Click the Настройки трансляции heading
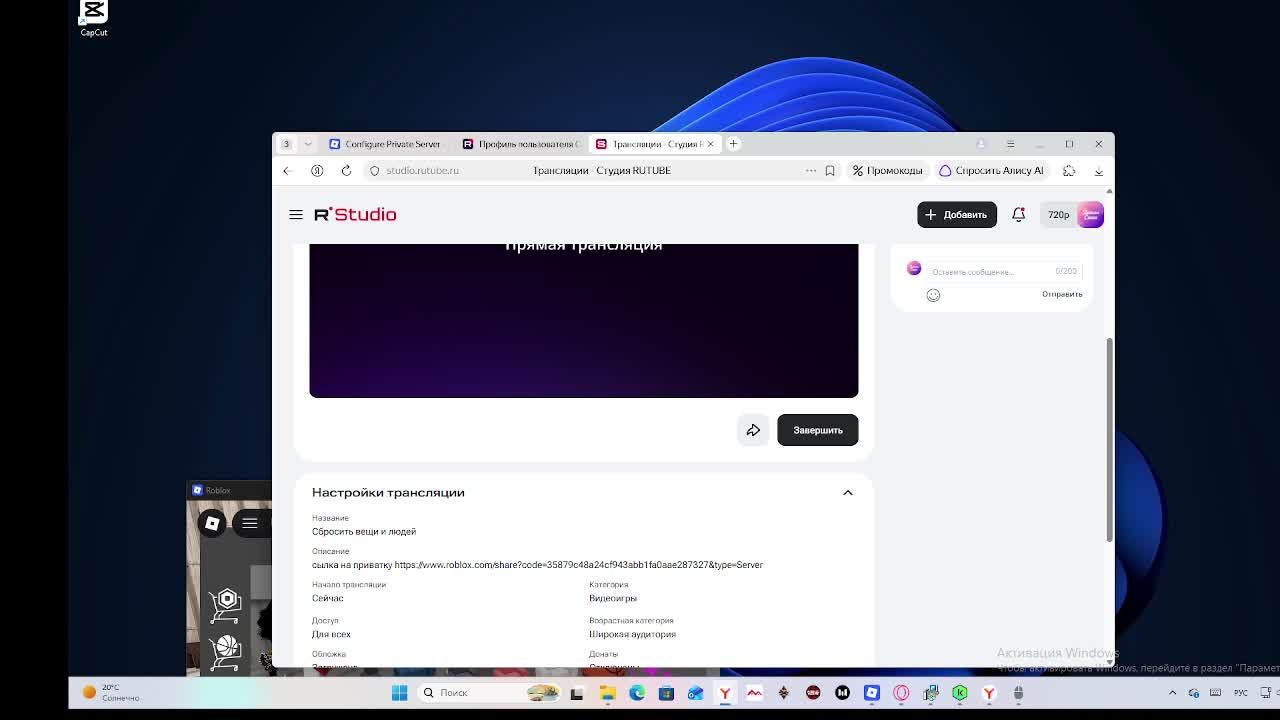The image size is (1280, 720). 388,493
